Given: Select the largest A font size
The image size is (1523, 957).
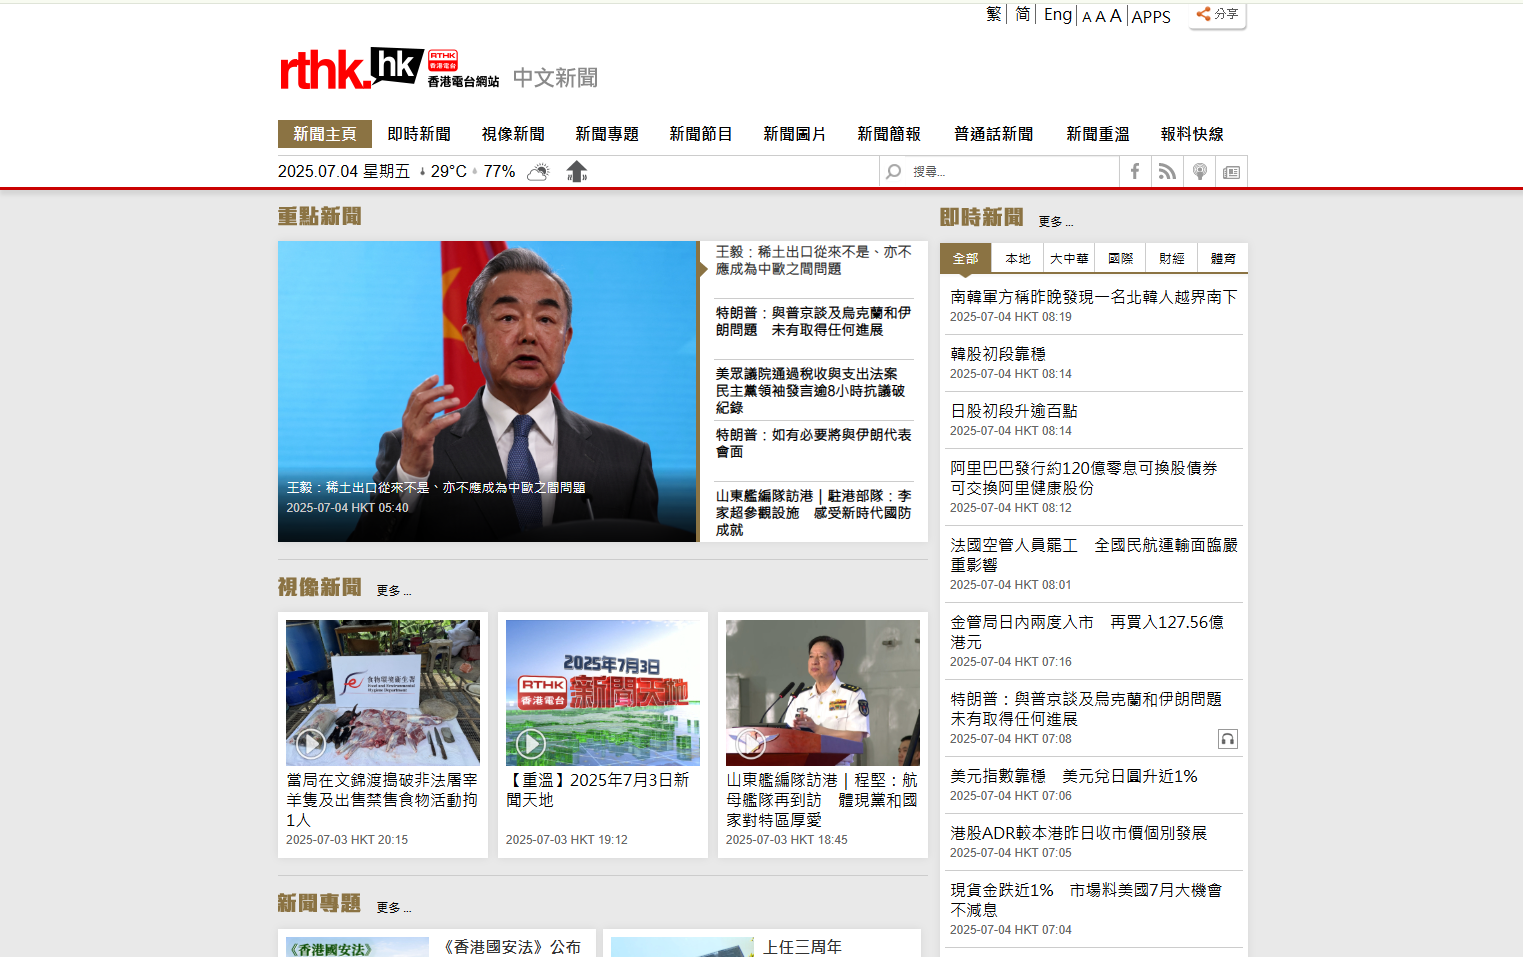Looking at the screenshot, I should [1113, 15].
